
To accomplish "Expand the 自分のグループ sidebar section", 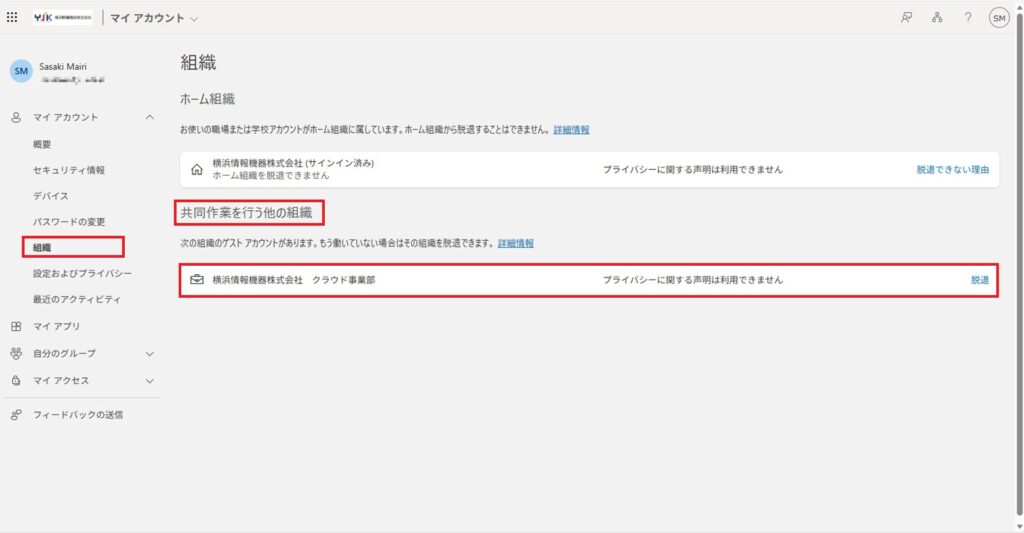I will click(150, 353).
